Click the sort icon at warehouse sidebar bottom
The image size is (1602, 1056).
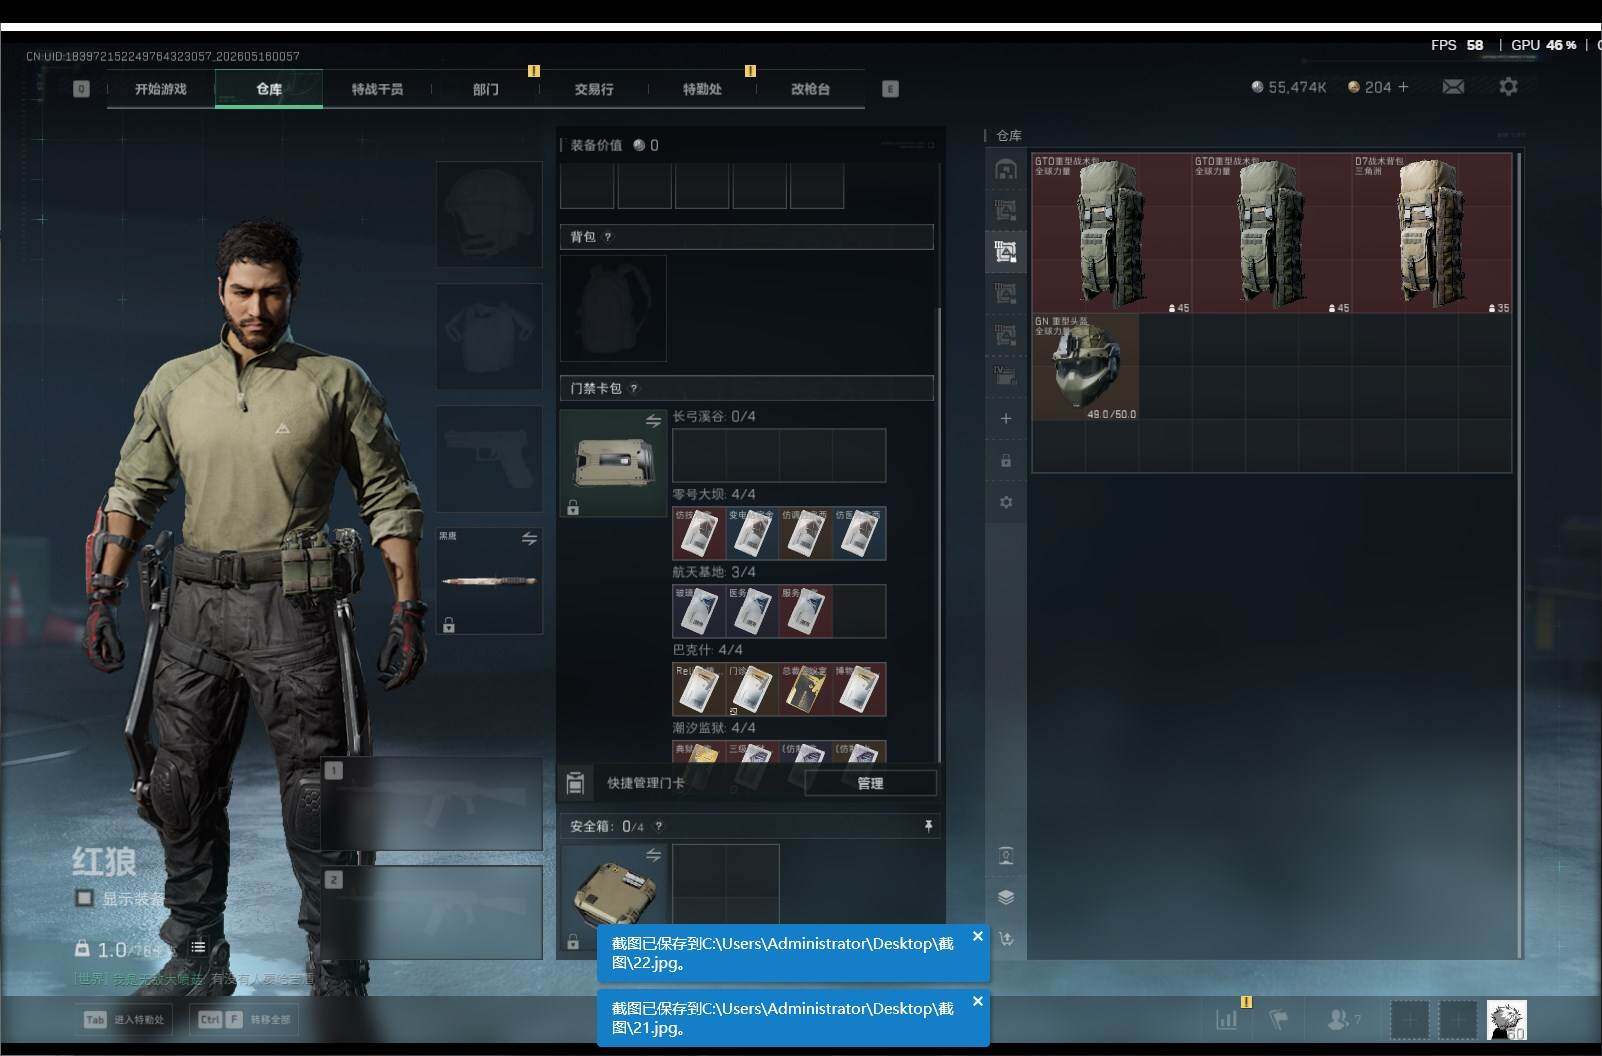(1006, 938)
